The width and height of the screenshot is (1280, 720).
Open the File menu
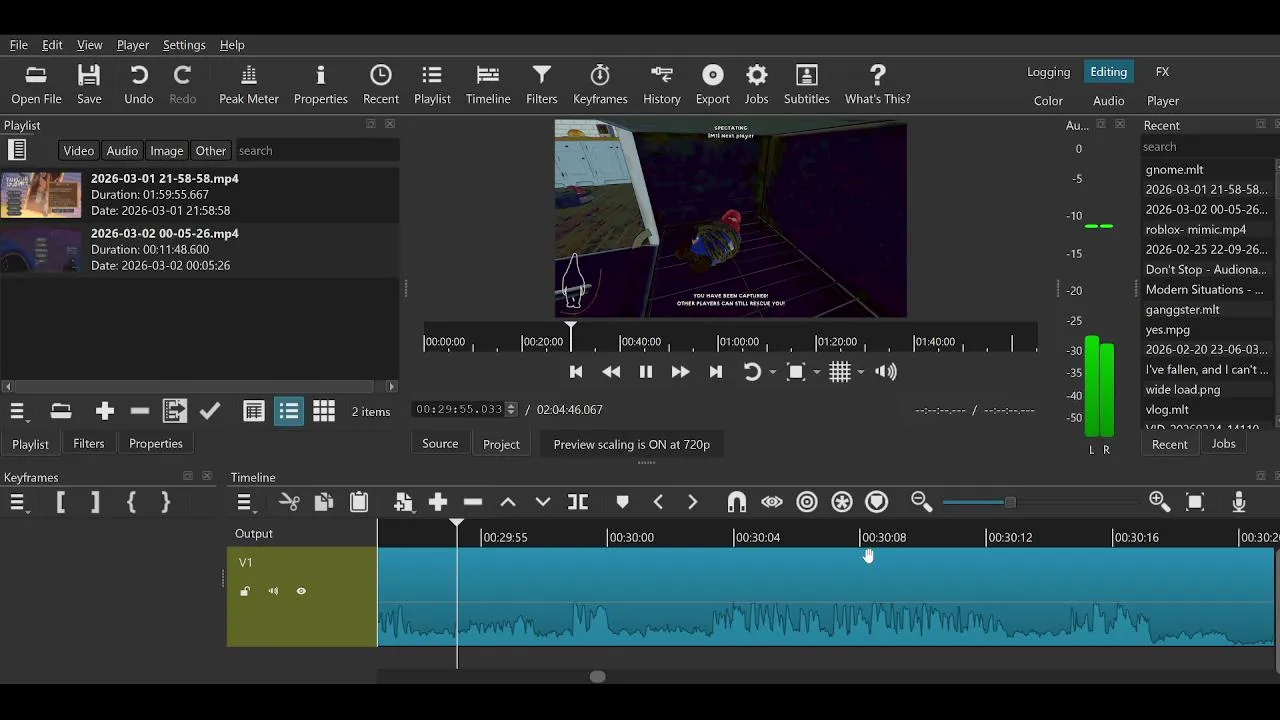(19, 45)
